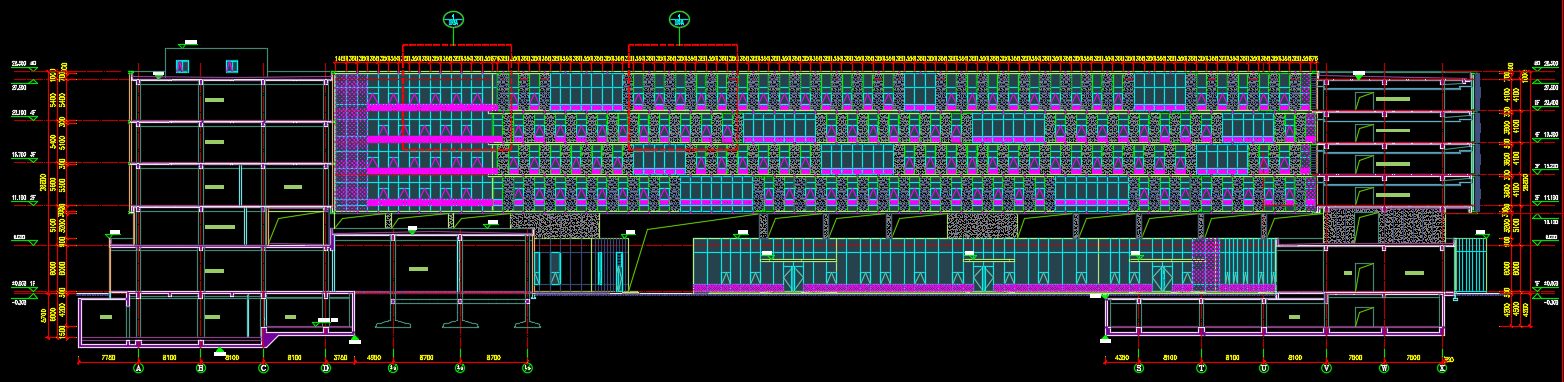Screen dimensions: 1564x382
Task: Select grid axis bubble U
Action: click(x=1264, y=368)
